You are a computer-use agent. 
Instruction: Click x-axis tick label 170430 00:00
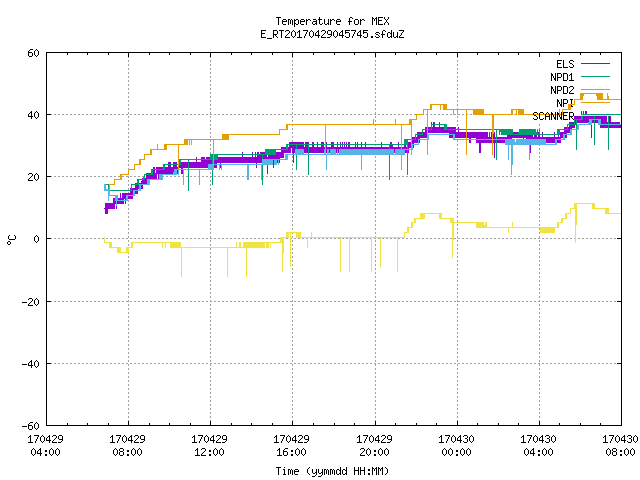tap(456, 446)
